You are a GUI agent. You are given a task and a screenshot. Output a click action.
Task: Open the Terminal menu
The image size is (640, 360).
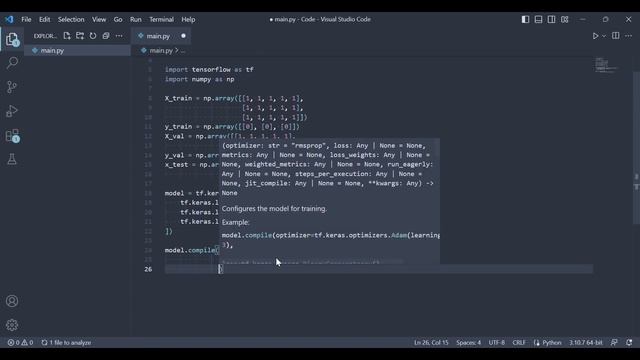click(x=161, y=19)
